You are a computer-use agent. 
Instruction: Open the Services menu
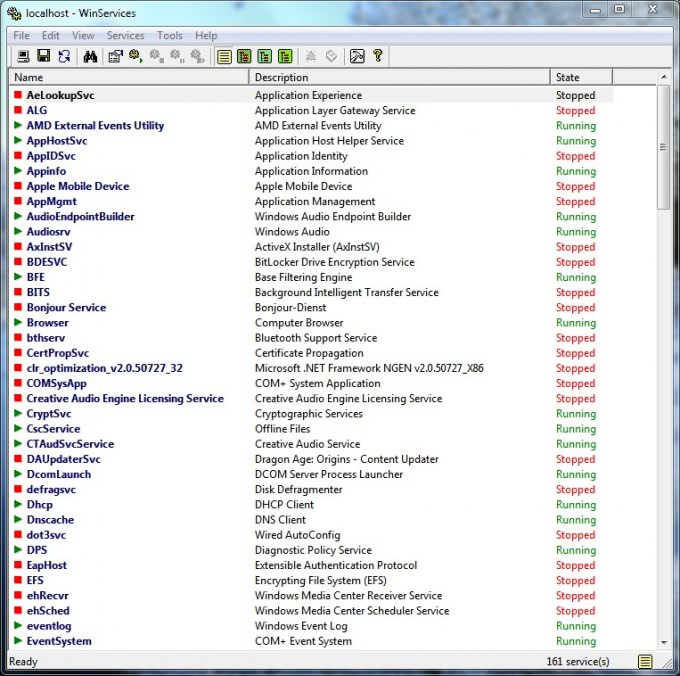[x=125, y=35]
